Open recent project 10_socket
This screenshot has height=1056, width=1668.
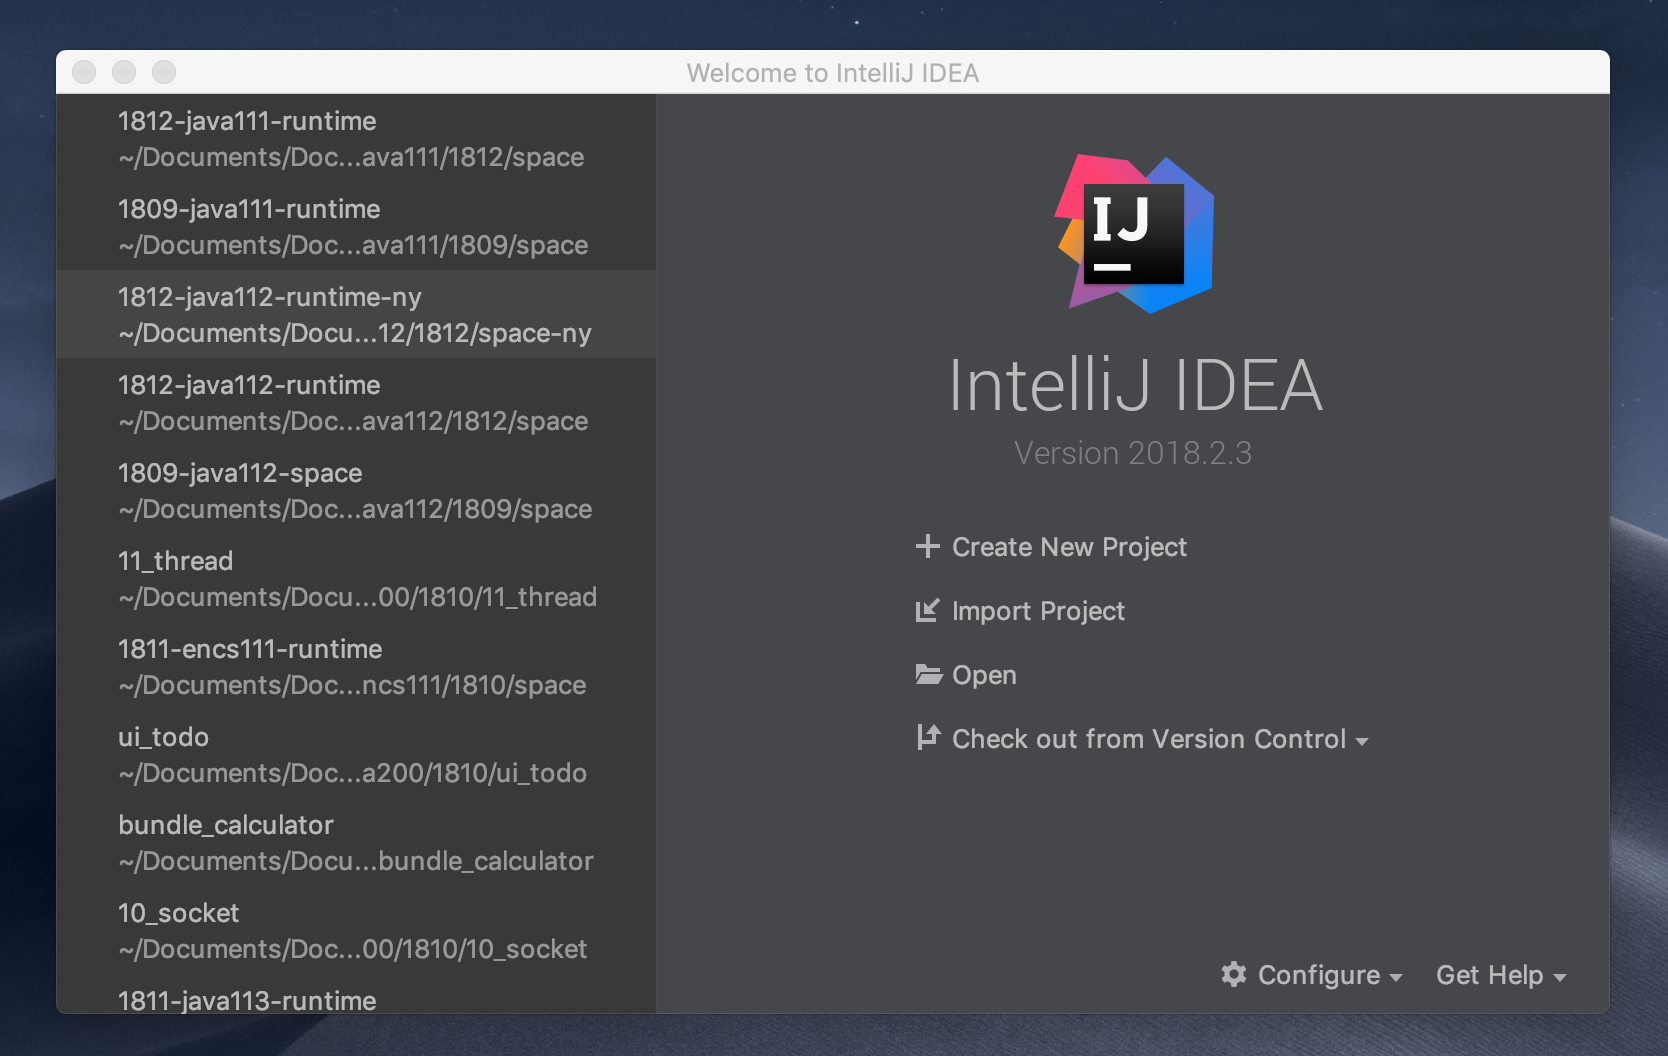(x=356, y=930)
